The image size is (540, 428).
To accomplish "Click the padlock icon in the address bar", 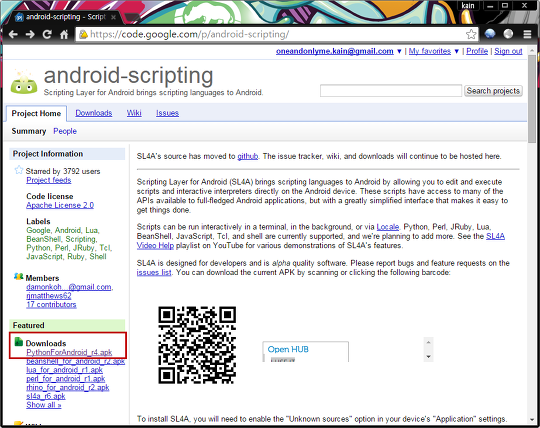I will (x=83, y=34).
